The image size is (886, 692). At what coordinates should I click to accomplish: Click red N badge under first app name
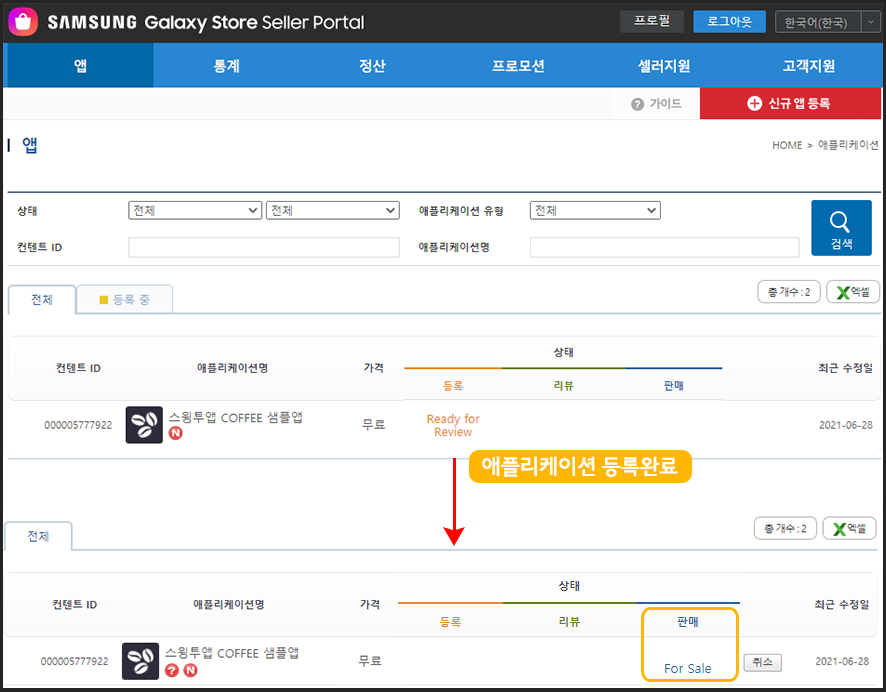click(x=175, y=434)
